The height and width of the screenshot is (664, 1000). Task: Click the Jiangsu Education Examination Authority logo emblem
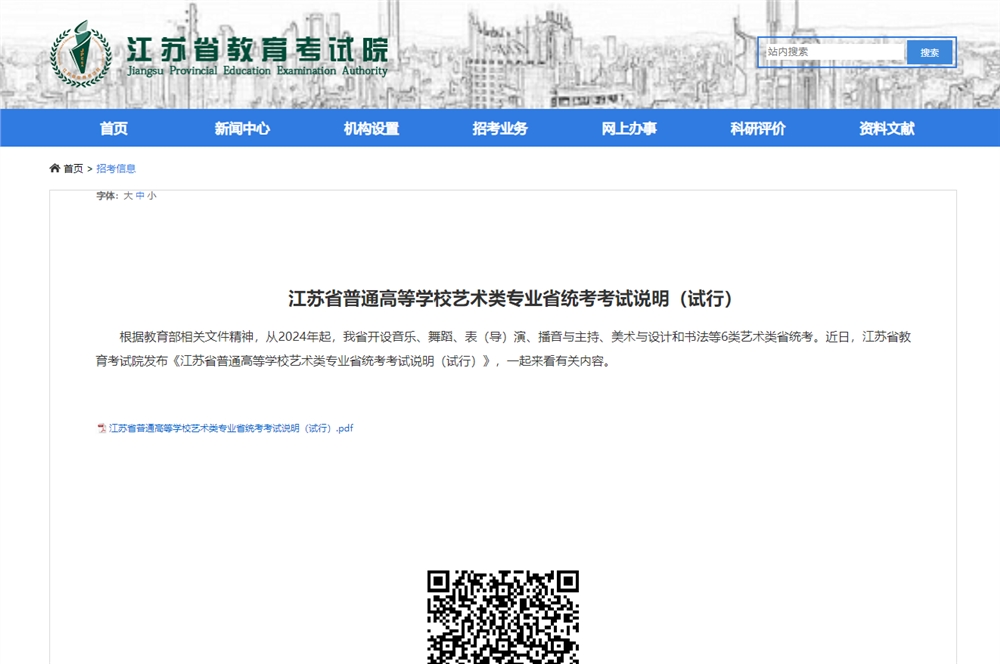coord(81,54)
